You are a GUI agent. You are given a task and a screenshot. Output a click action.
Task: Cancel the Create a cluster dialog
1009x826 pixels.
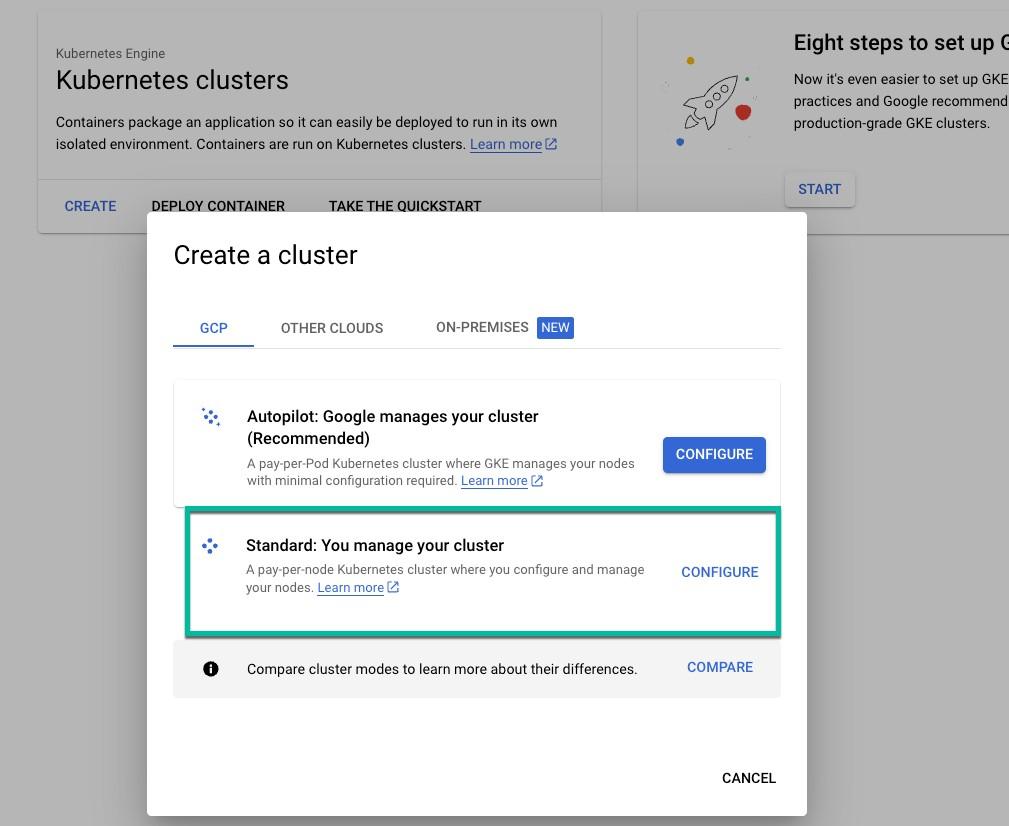coord(749,778)
